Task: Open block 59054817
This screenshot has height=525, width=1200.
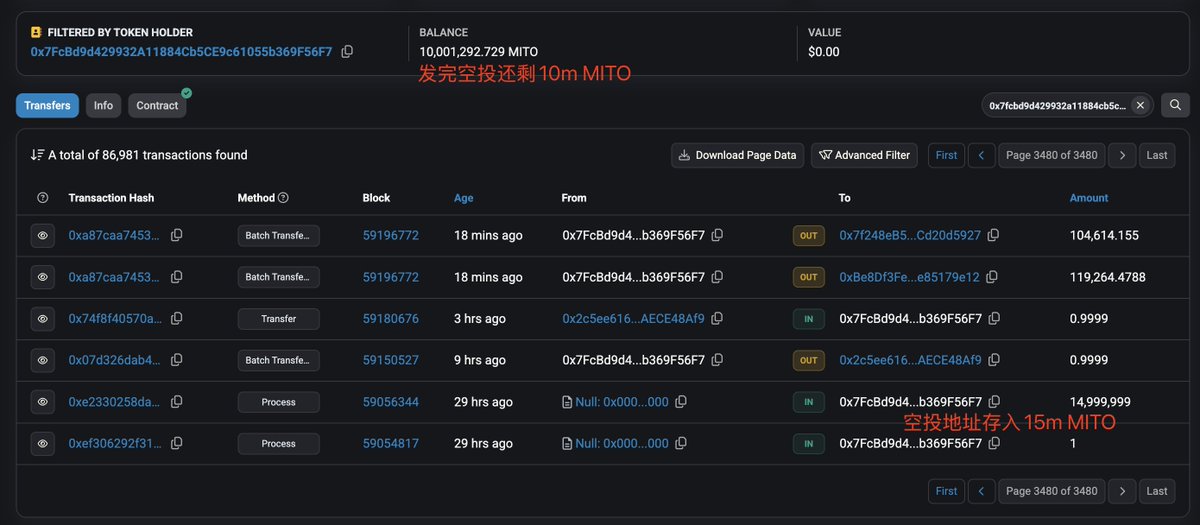Action: pos(390,443)
